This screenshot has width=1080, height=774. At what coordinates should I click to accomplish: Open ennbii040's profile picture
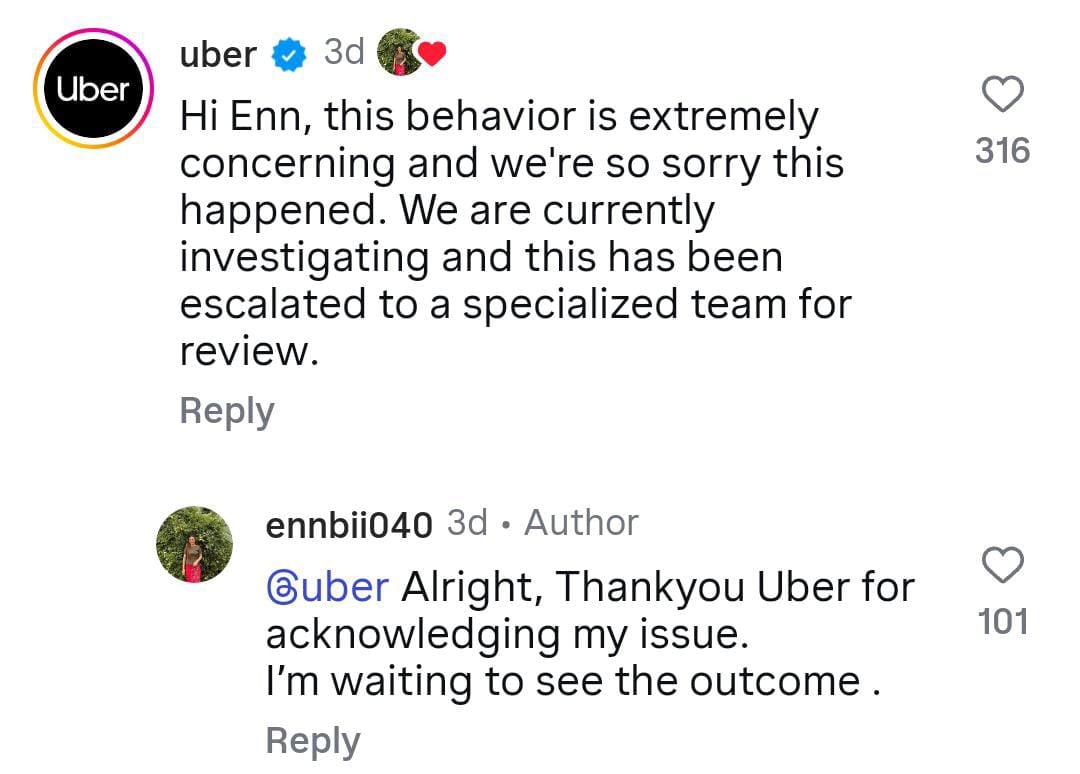pyautogui.click(x=194, y=544)
